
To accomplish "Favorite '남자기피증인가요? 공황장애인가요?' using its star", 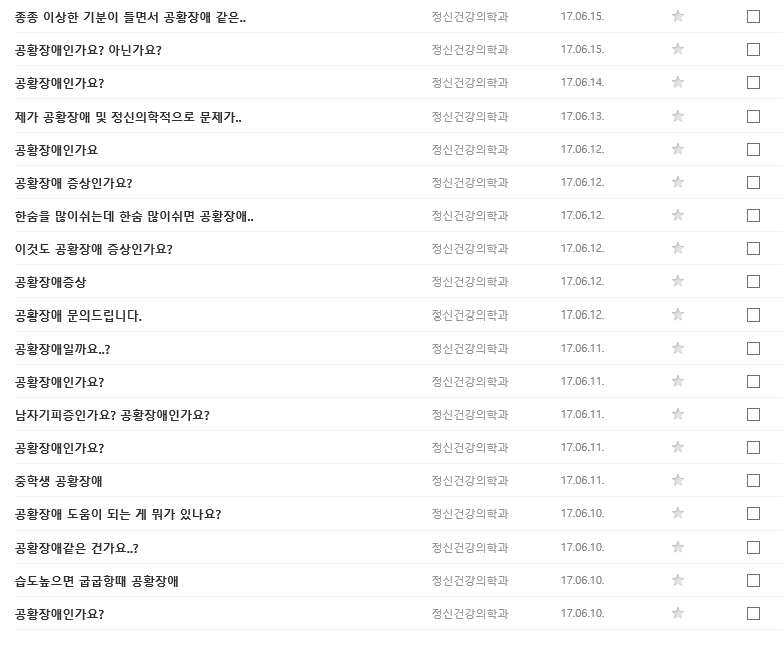I will pos(677,414).
